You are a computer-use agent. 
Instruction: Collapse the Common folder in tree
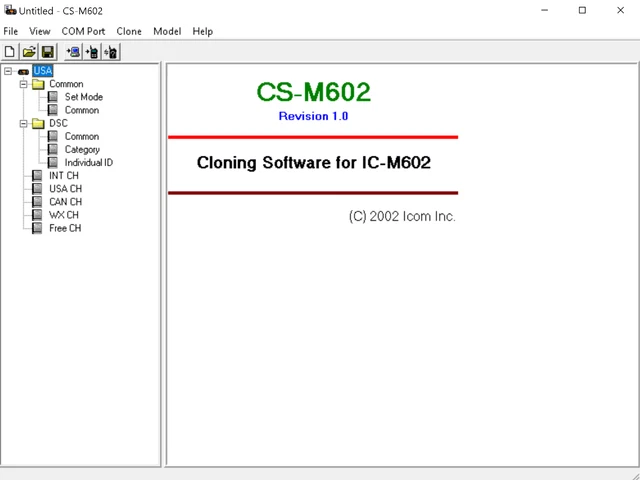click(23, 84)
